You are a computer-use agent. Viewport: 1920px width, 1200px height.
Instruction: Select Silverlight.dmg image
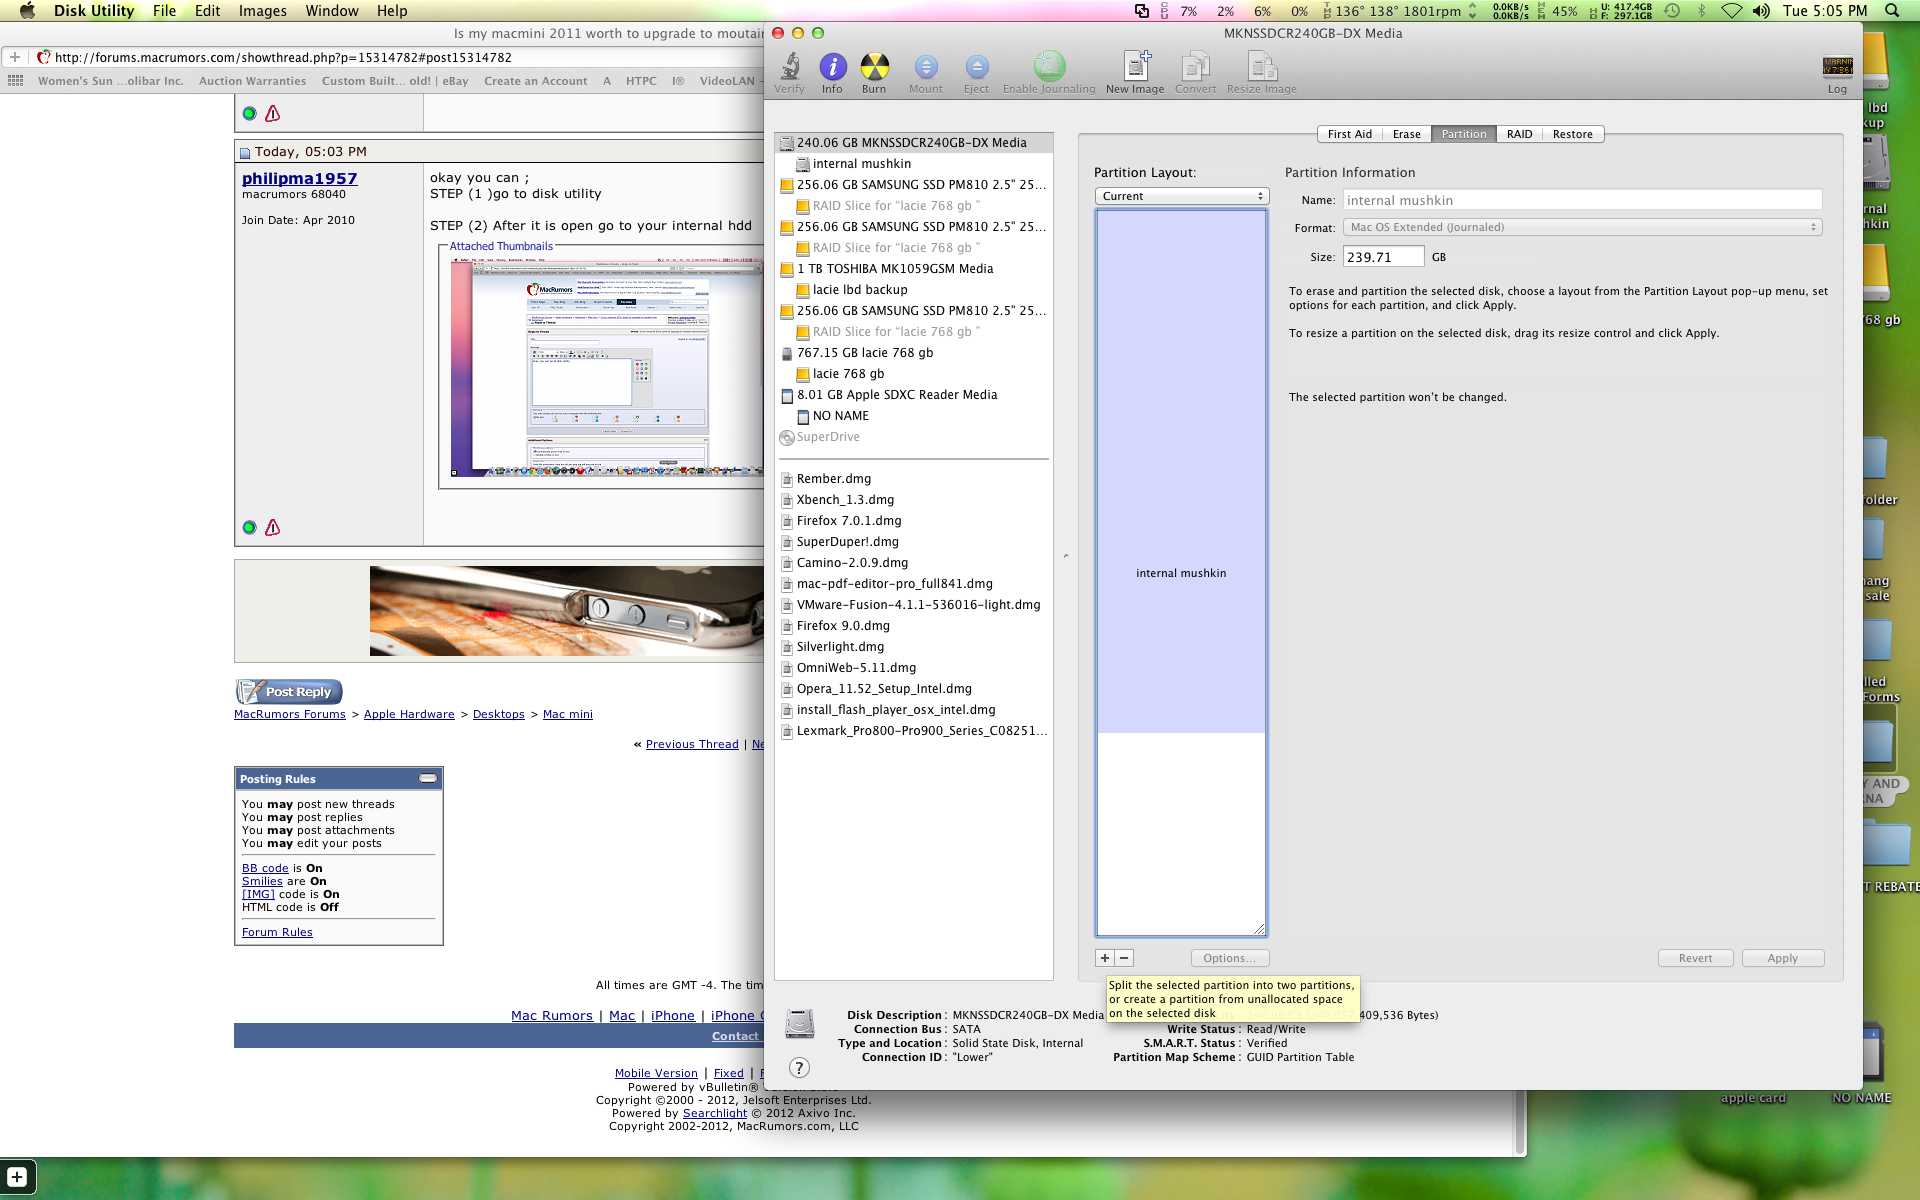pyautogui.click(x=840, y=647)
